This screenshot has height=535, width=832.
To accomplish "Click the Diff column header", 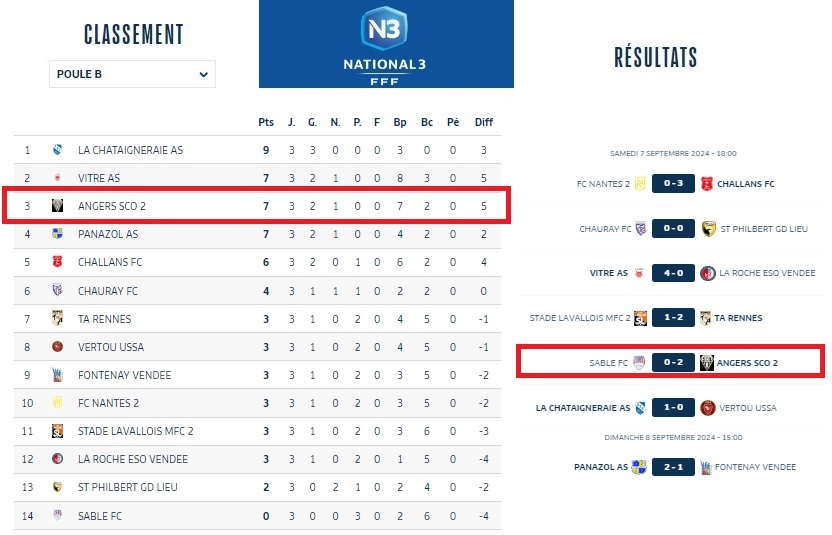I will click(484, 122).
